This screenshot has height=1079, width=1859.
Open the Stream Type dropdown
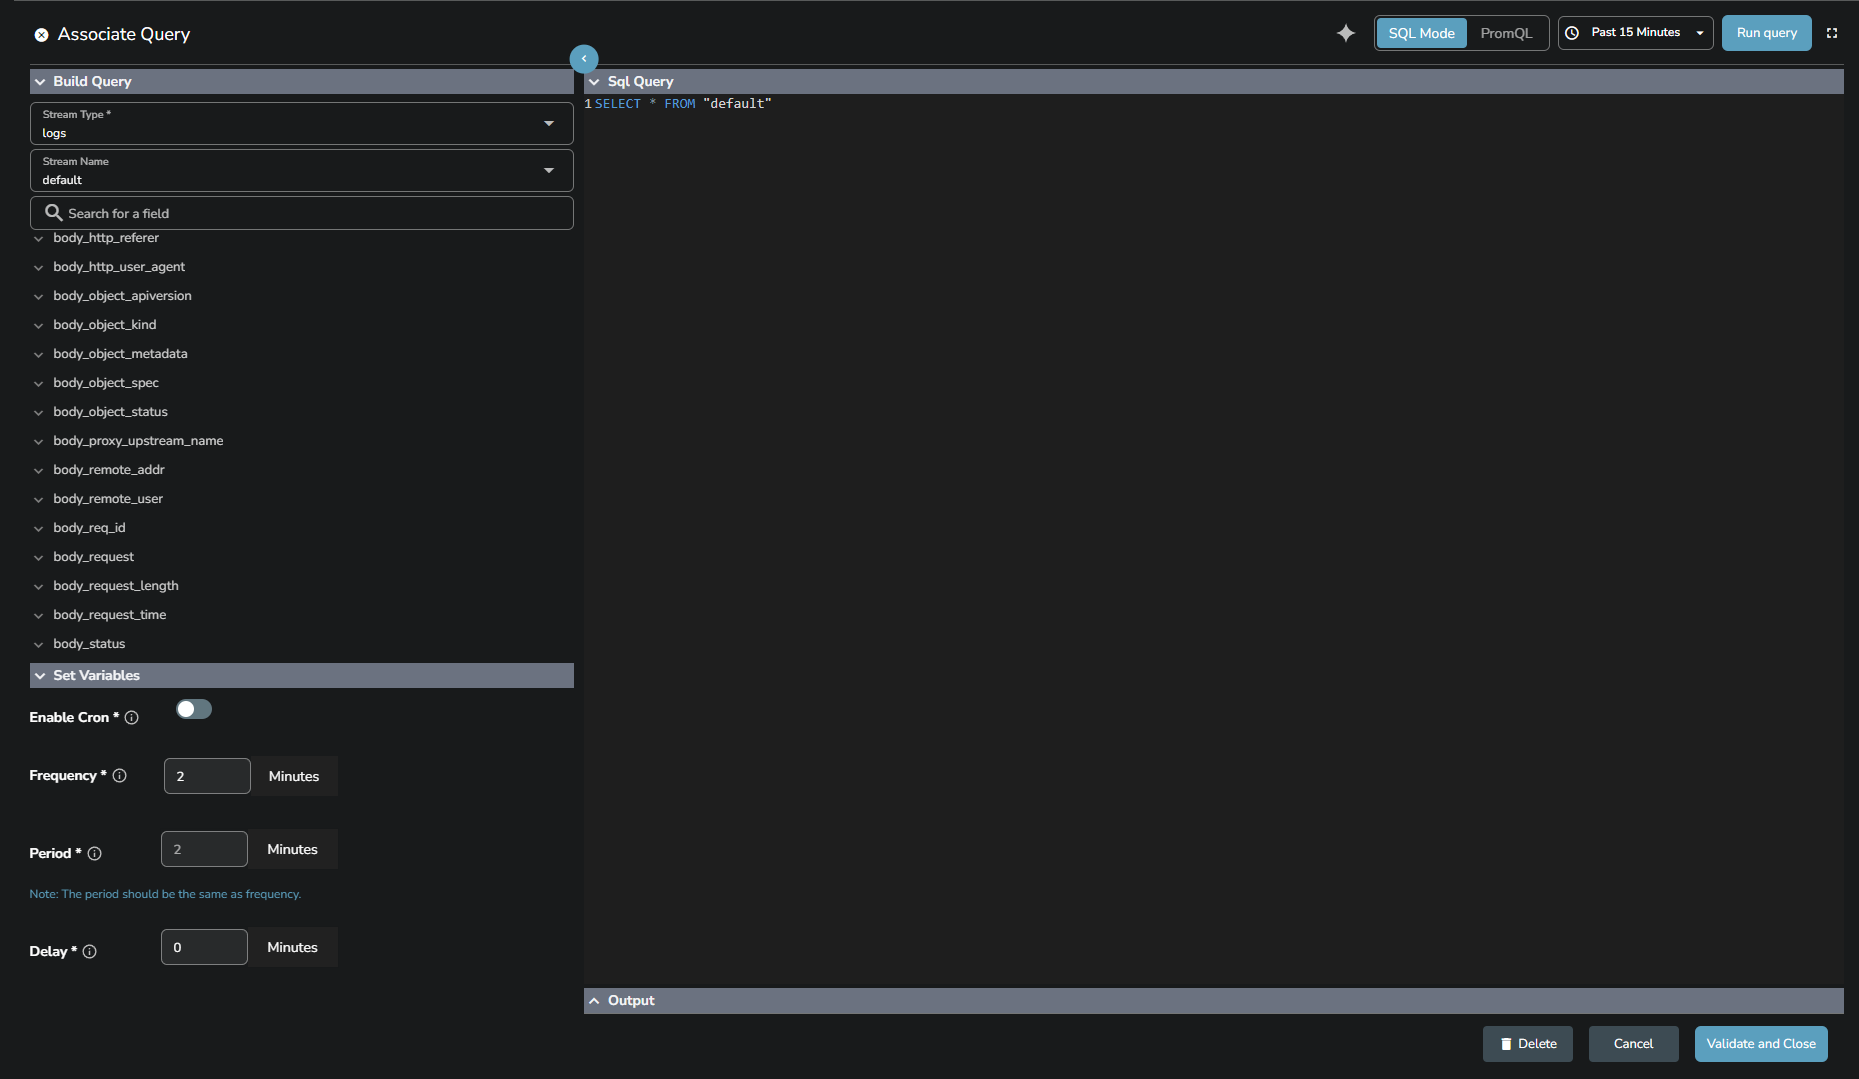pos(549,122)
